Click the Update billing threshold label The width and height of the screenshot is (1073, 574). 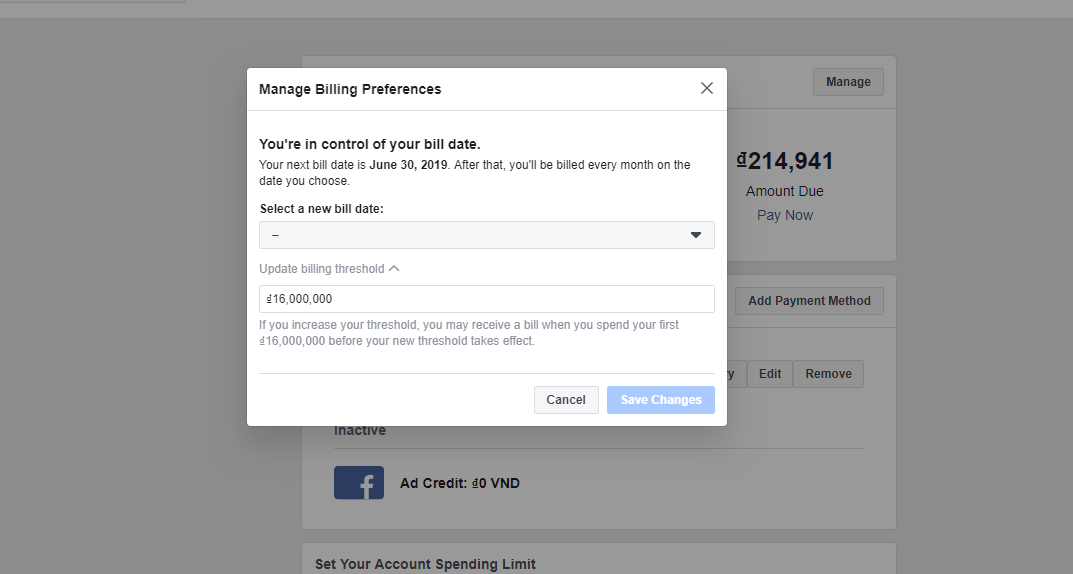pyautogui.click(x=321, y=268)
